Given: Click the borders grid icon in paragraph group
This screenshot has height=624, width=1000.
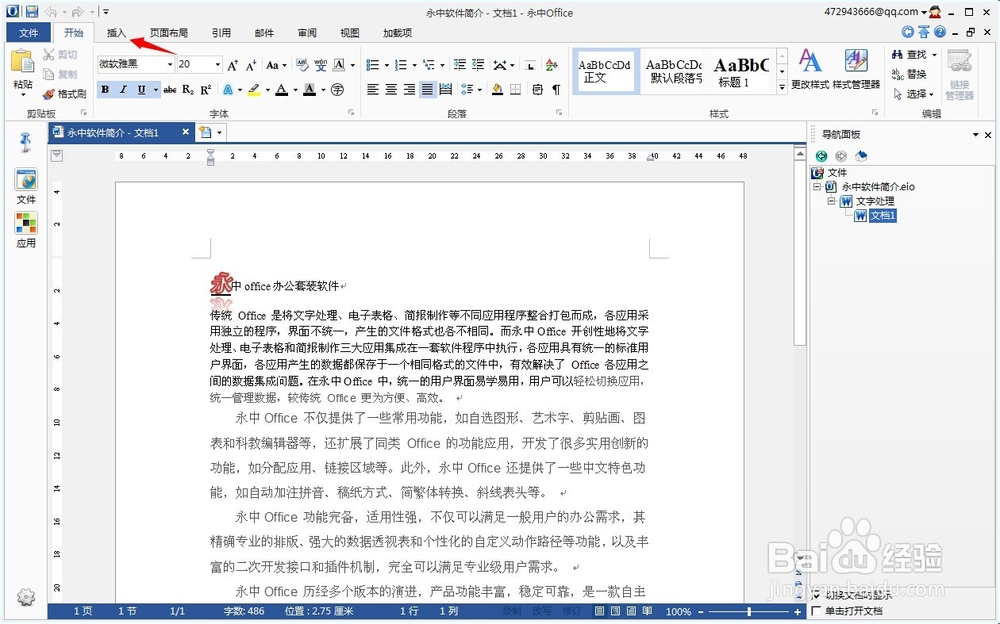Looking at the screenshot, I should coord(515,89).
